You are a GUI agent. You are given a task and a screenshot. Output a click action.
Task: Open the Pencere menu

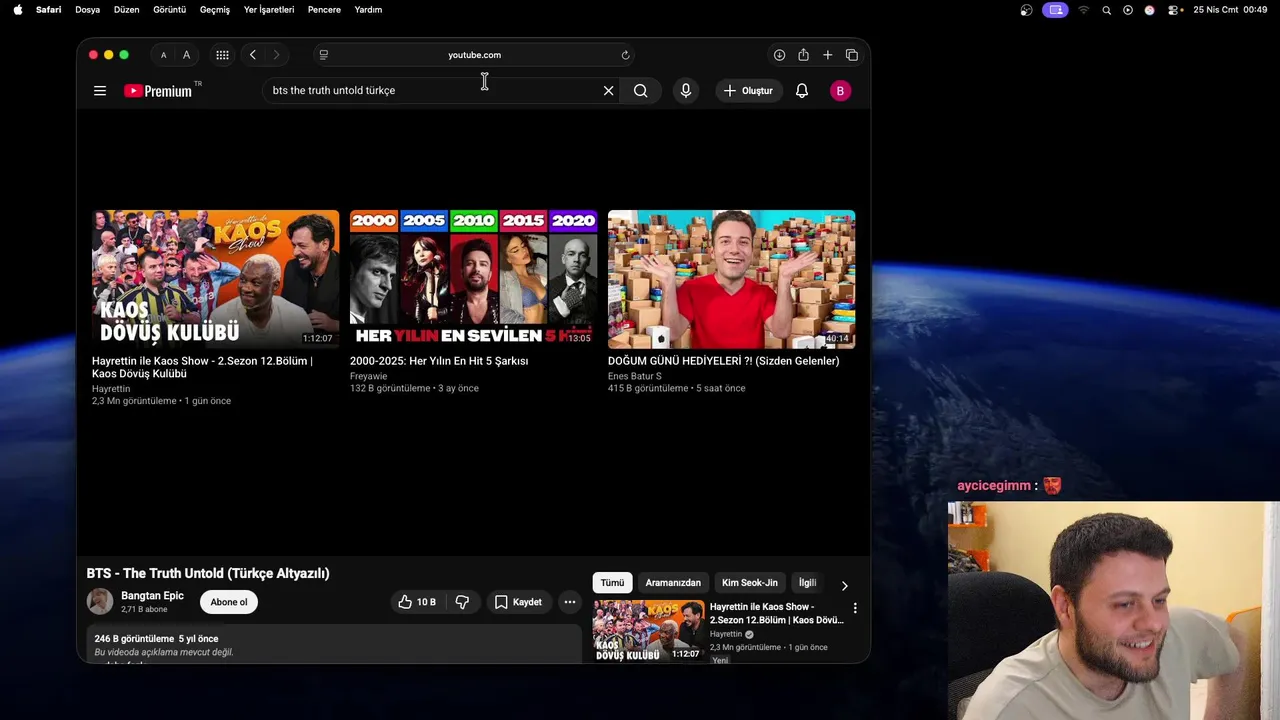coord(324,10)
